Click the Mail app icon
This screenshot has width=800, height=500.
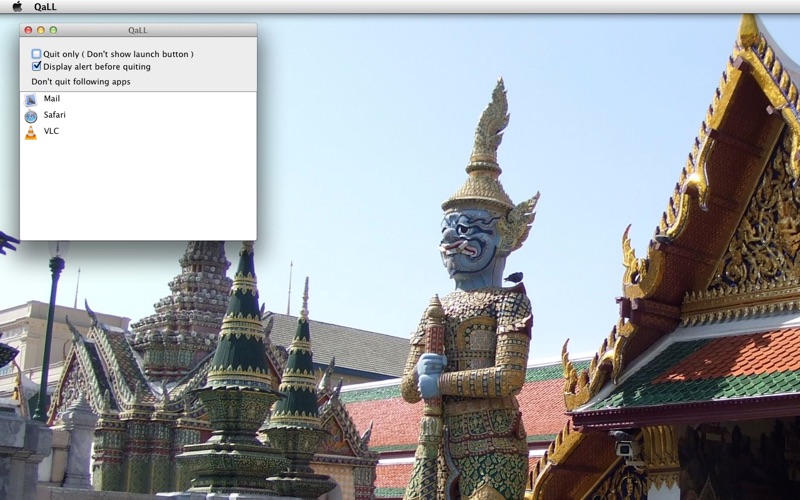[x=31, y=100]
